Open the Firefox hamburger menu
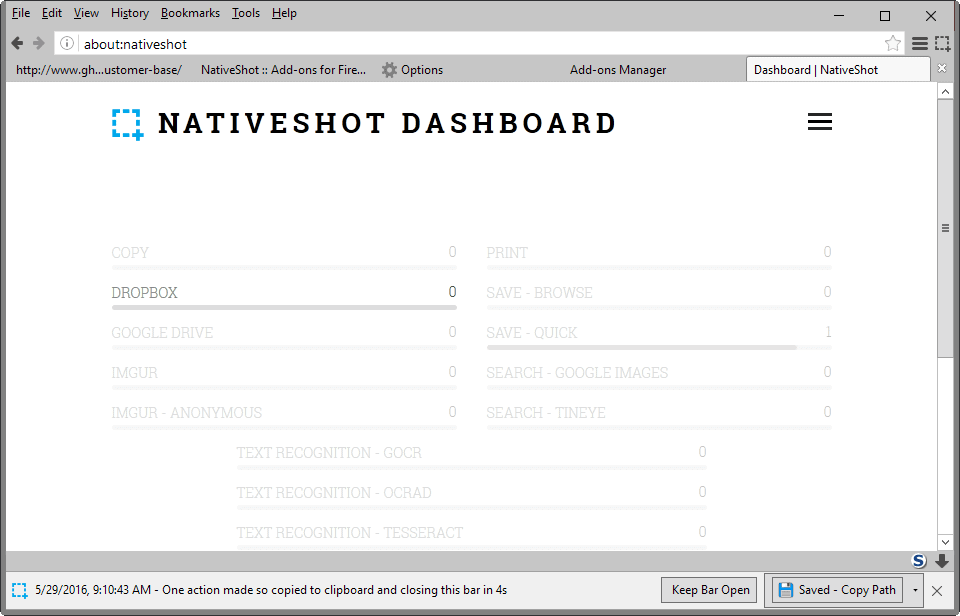This screenshot has width=960, height=616. 918,43
